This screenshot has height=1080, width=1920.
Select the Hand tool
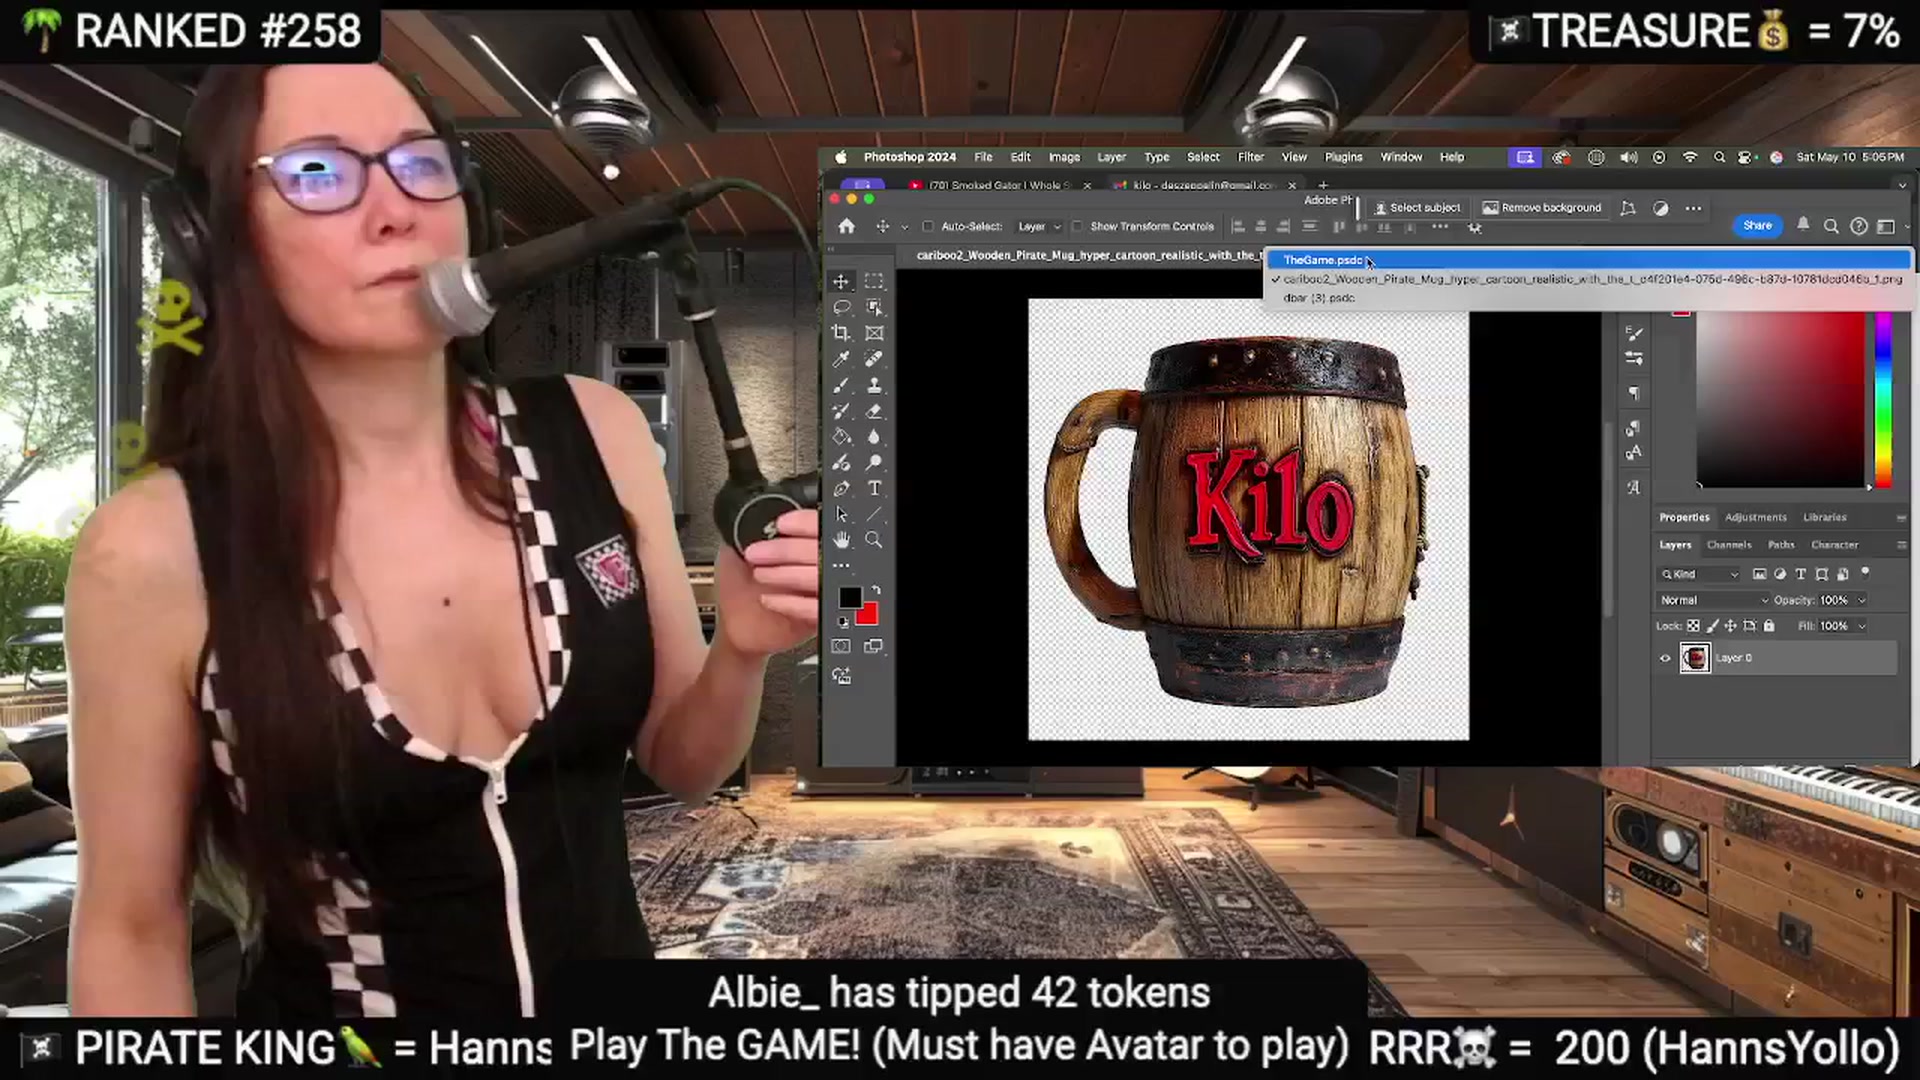pos(841,541)
